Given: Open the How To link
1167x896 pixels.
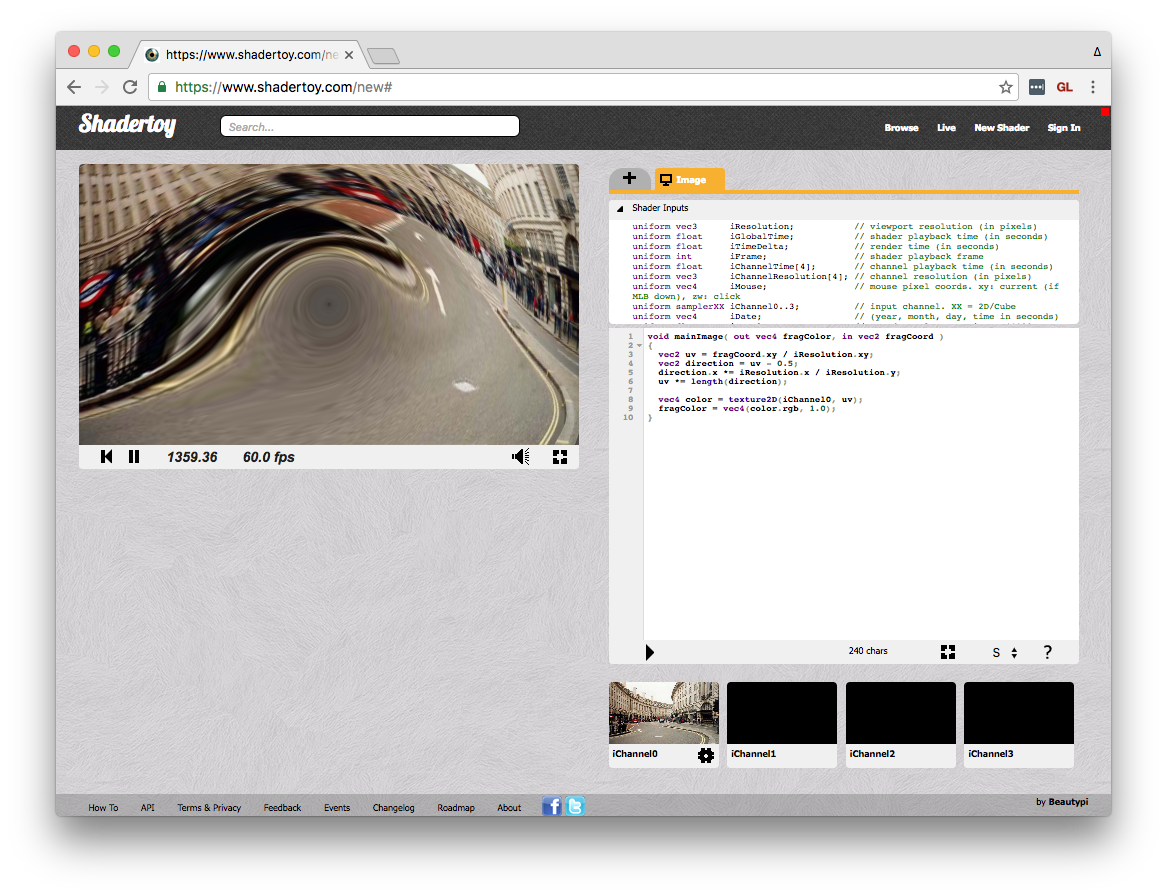Looking at the screenshot, I should [x=103, y=807].
